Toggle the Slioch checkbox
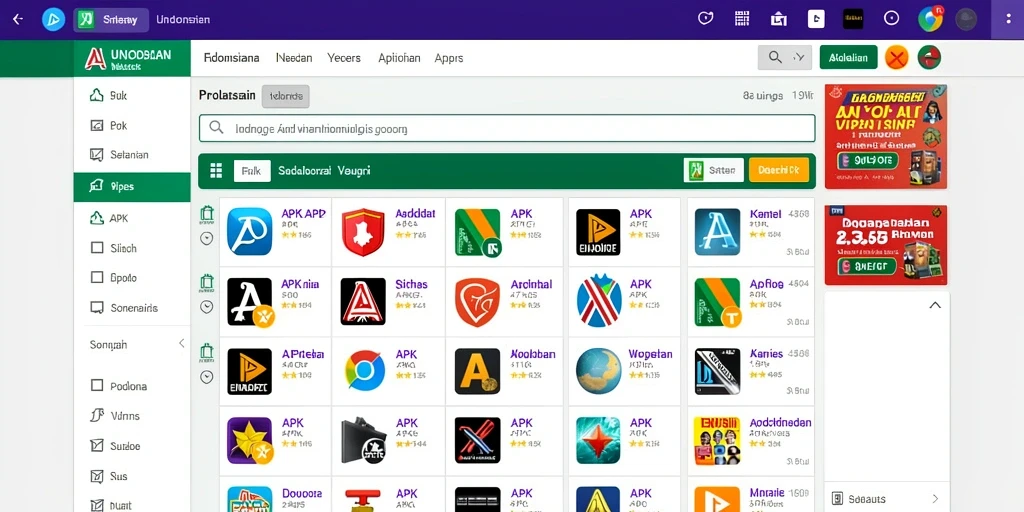 97,248
